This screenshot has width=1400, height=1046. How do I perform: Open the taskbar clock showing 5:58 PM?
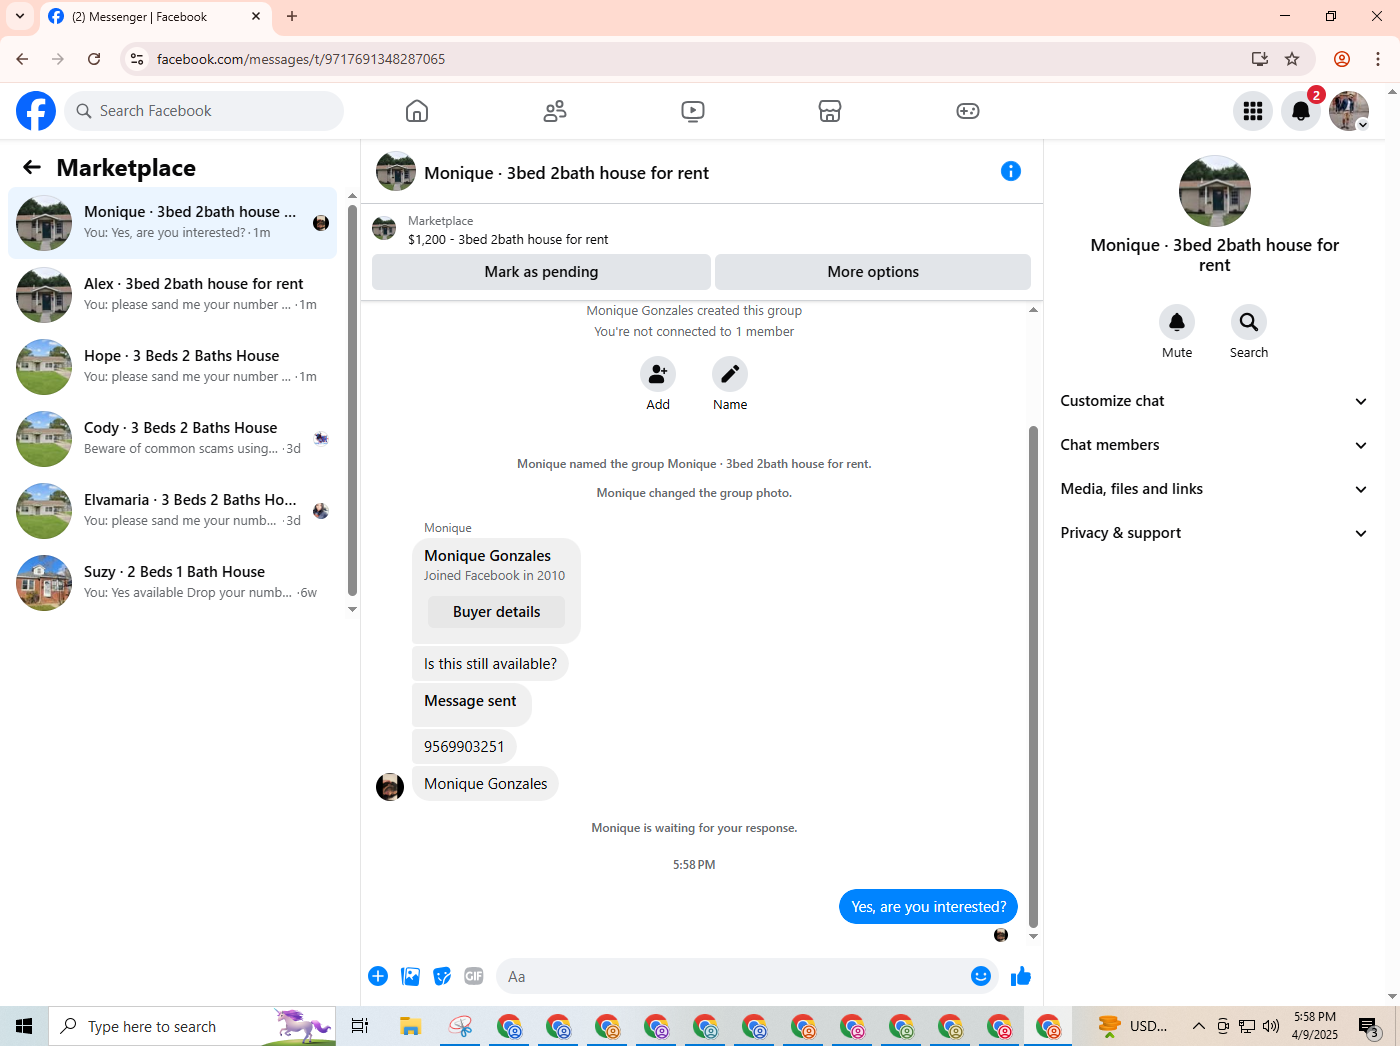coord(1314,1026)
